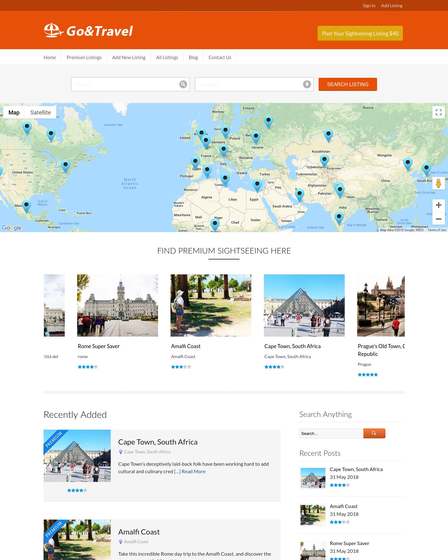
Task: Click the magnifier icon in the search field
Action: click(183, 84)
